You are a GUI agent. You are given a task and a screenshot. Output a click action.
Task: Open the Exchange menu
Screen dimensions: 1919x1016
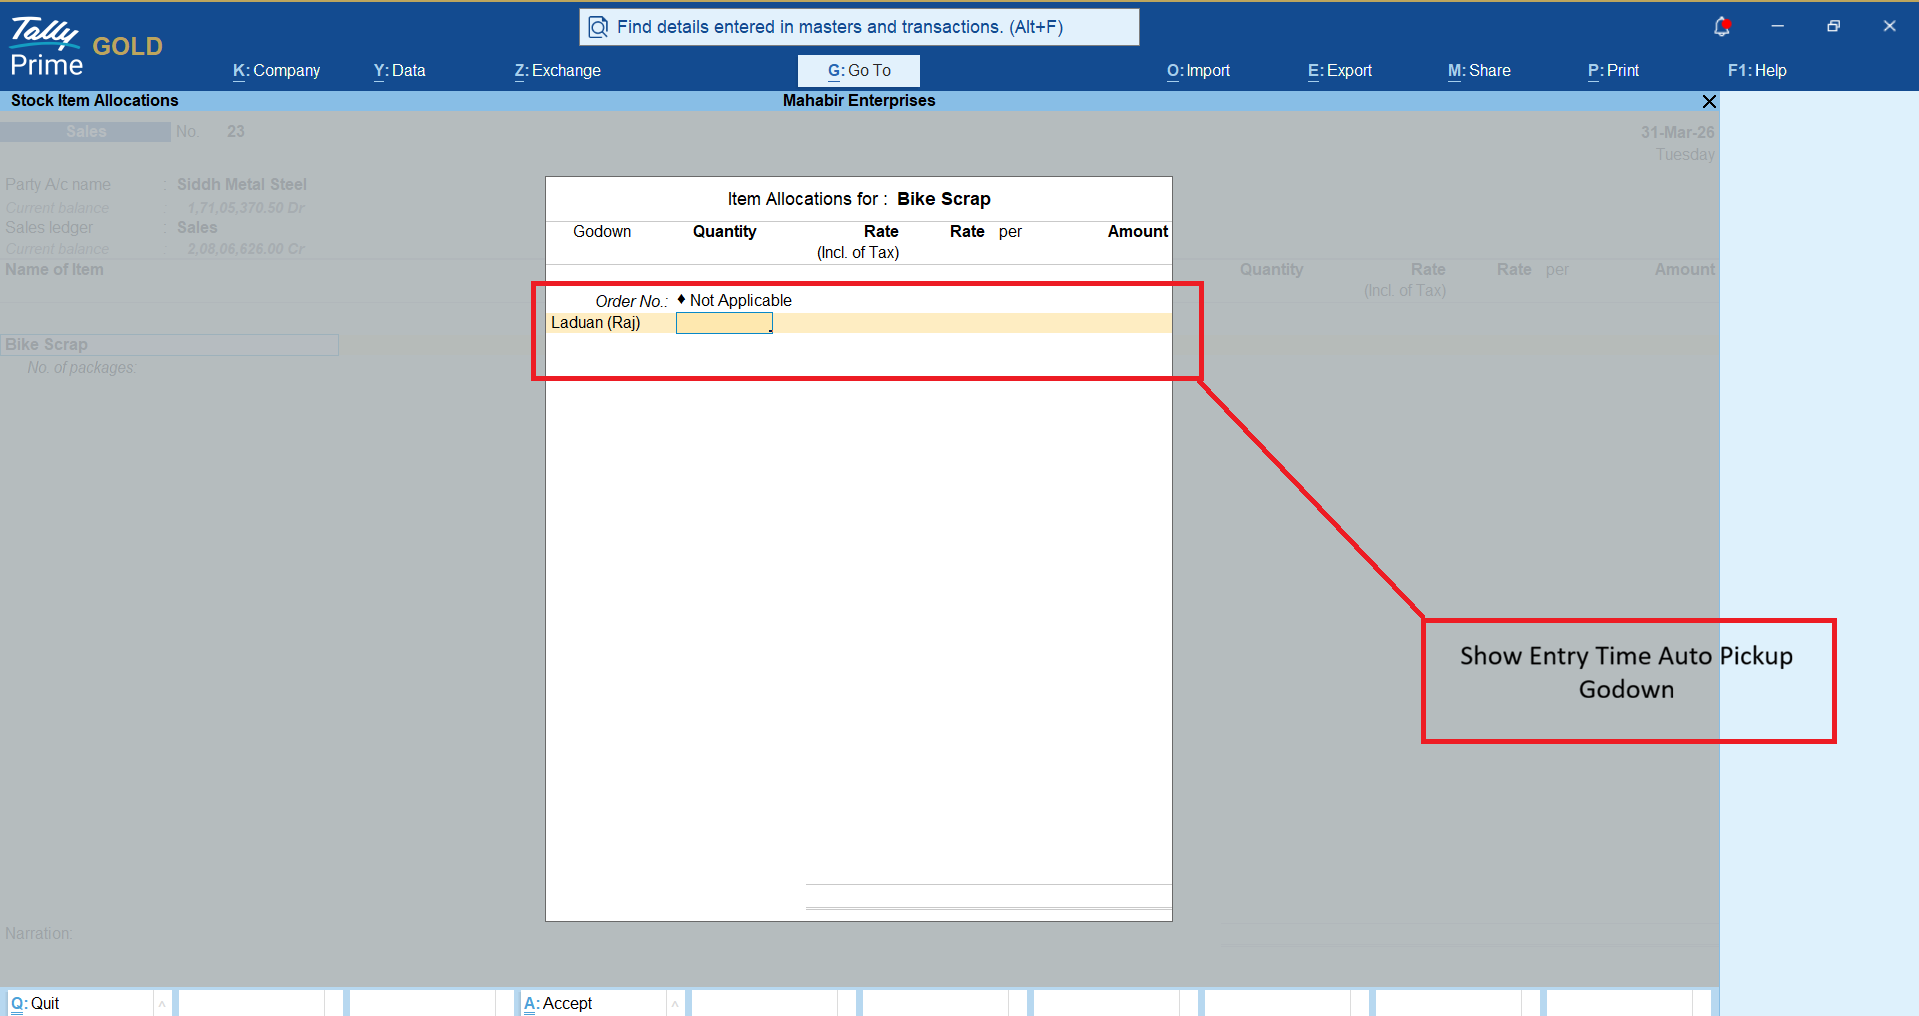coord(557,71)
